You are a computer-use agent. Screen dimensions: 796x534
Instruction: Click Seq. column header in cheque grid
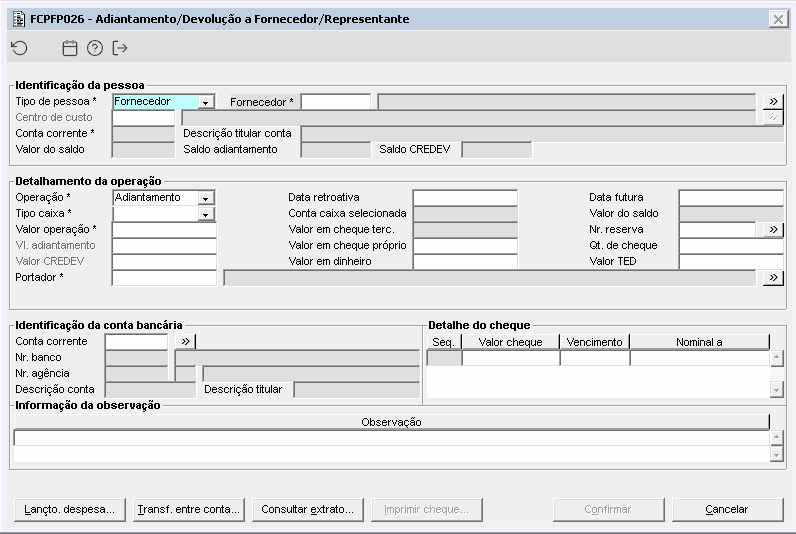(443, 342)
